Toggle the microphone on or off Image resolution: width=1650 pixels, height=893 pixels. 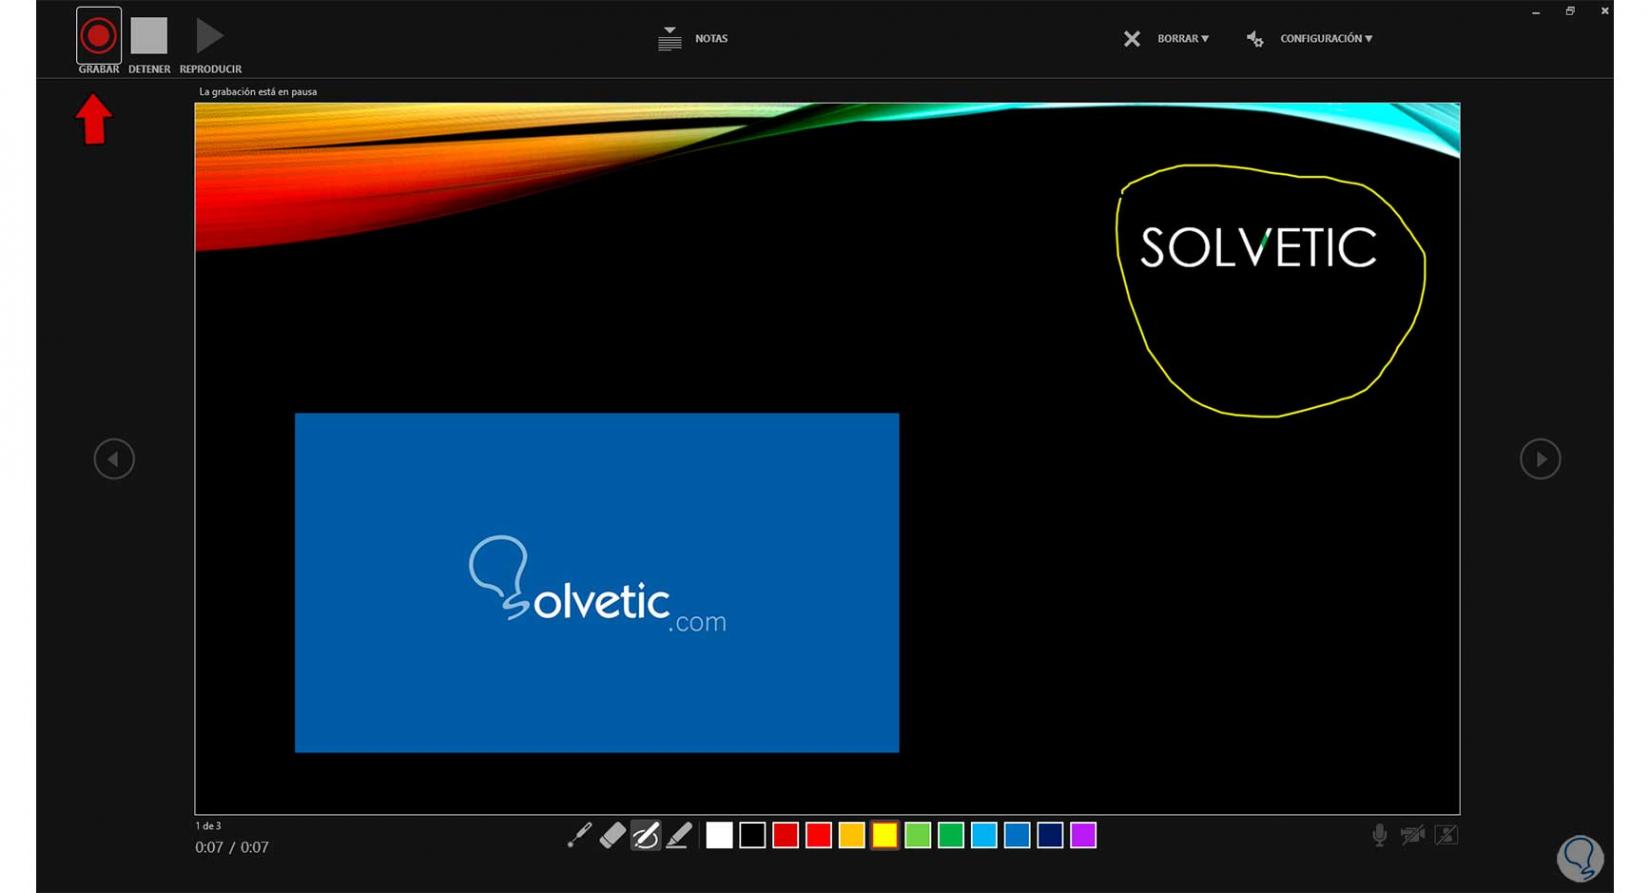(x=1379, y=835)
